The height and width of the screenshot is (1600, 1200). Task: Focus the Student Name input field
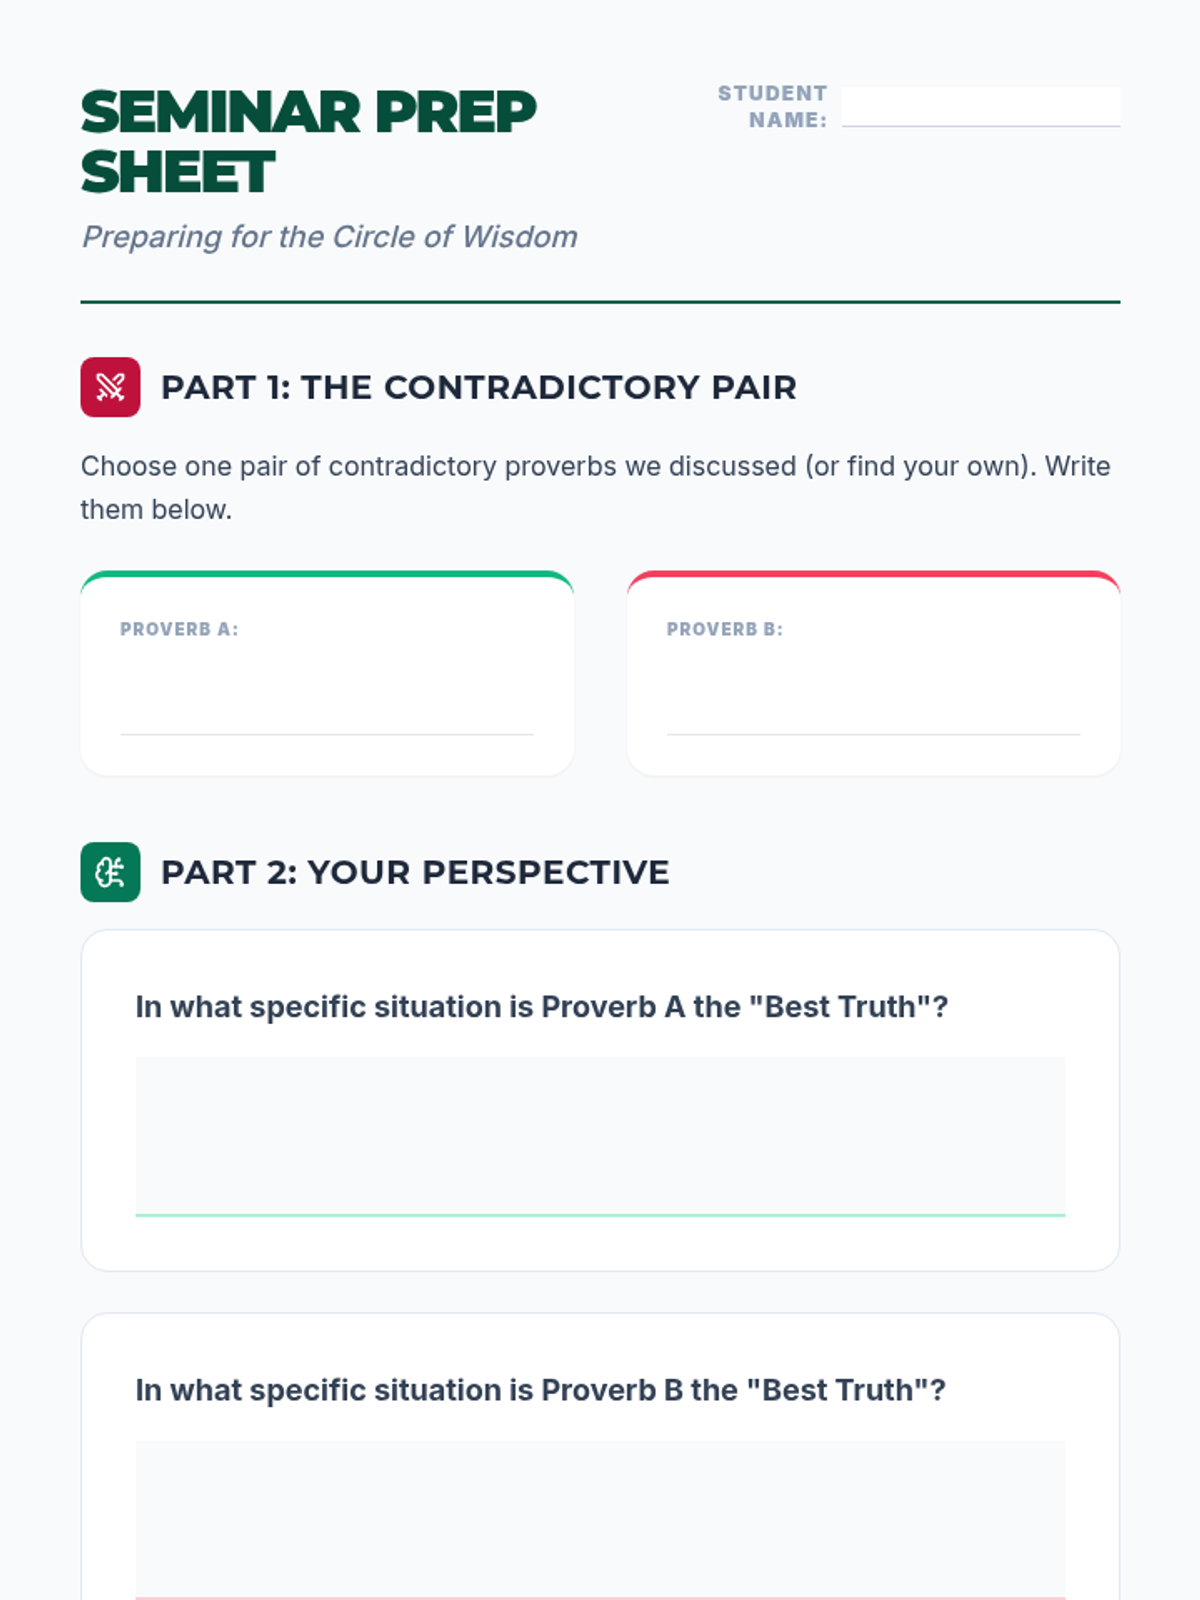980,106
